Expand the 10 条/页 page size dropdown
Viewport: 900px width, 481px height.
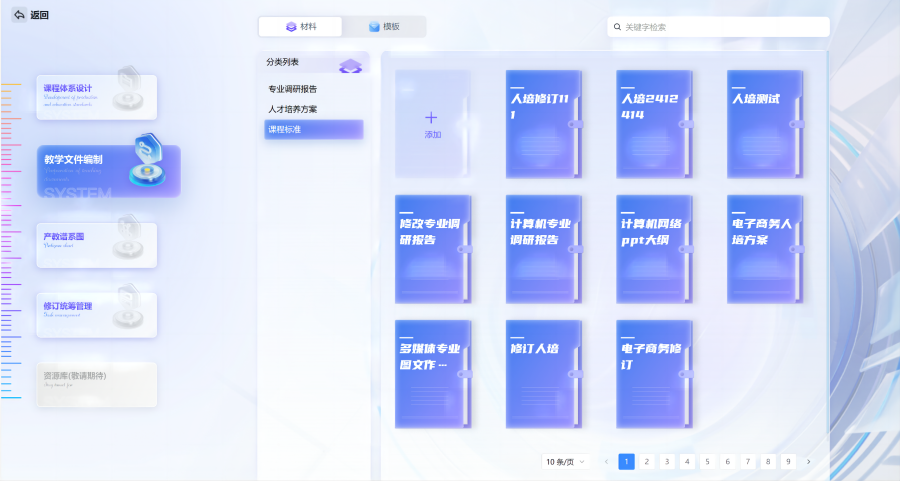pos(565,462)
